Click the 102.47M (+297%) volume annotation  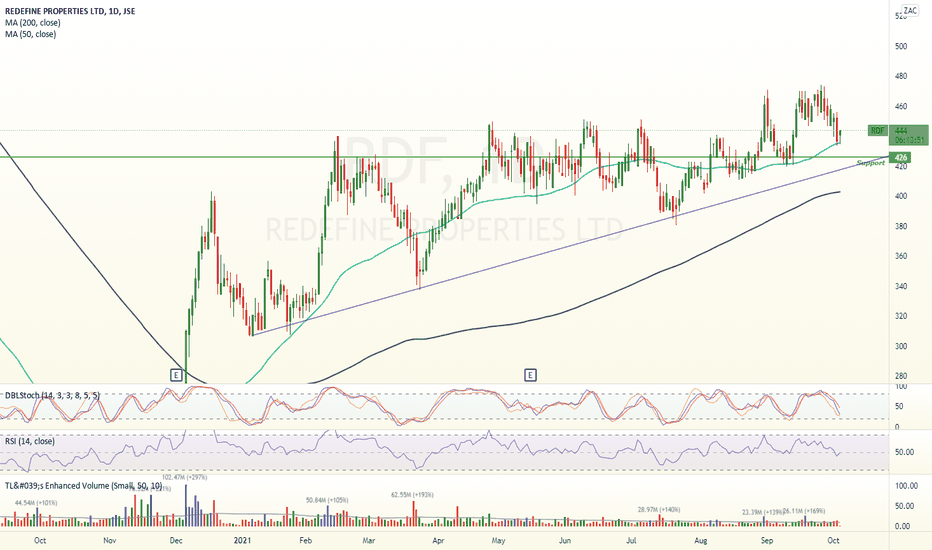point(184,477)
